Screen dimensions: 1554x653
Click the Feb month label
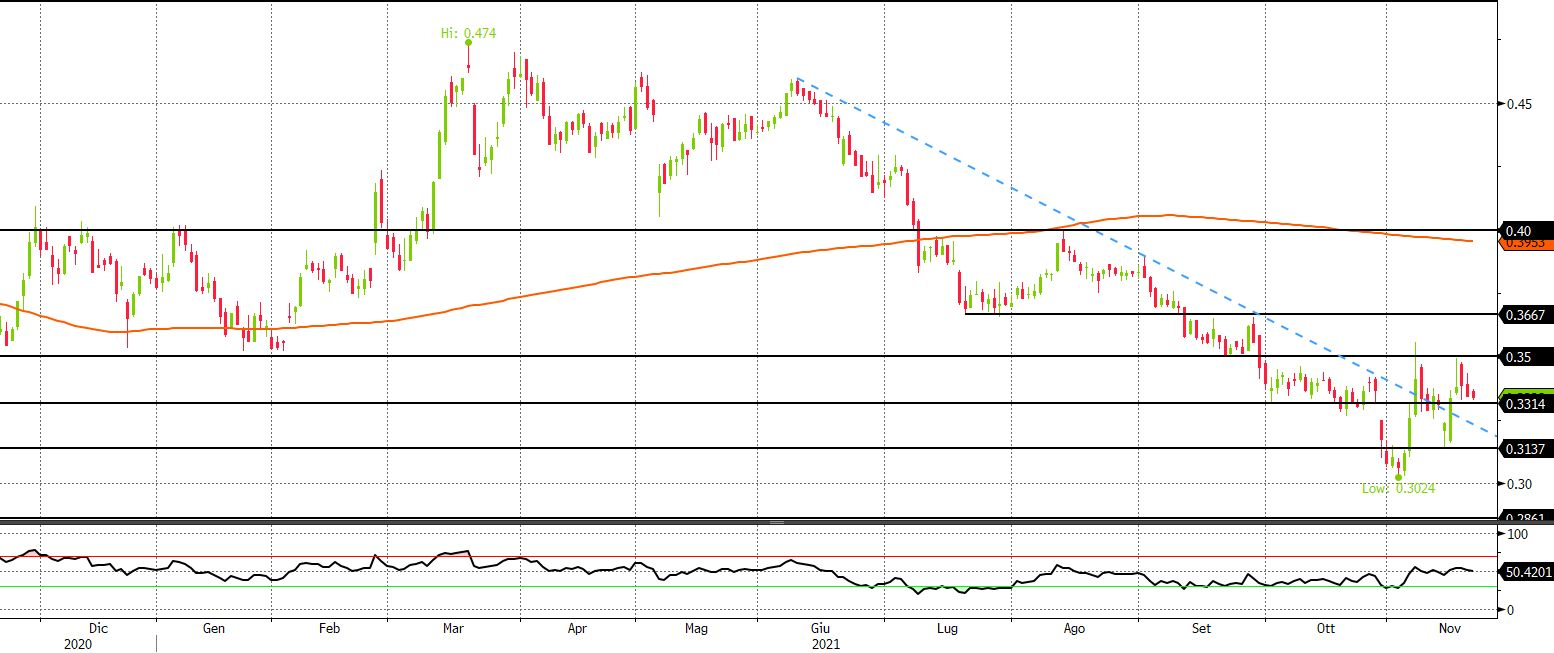pos(330,629)
